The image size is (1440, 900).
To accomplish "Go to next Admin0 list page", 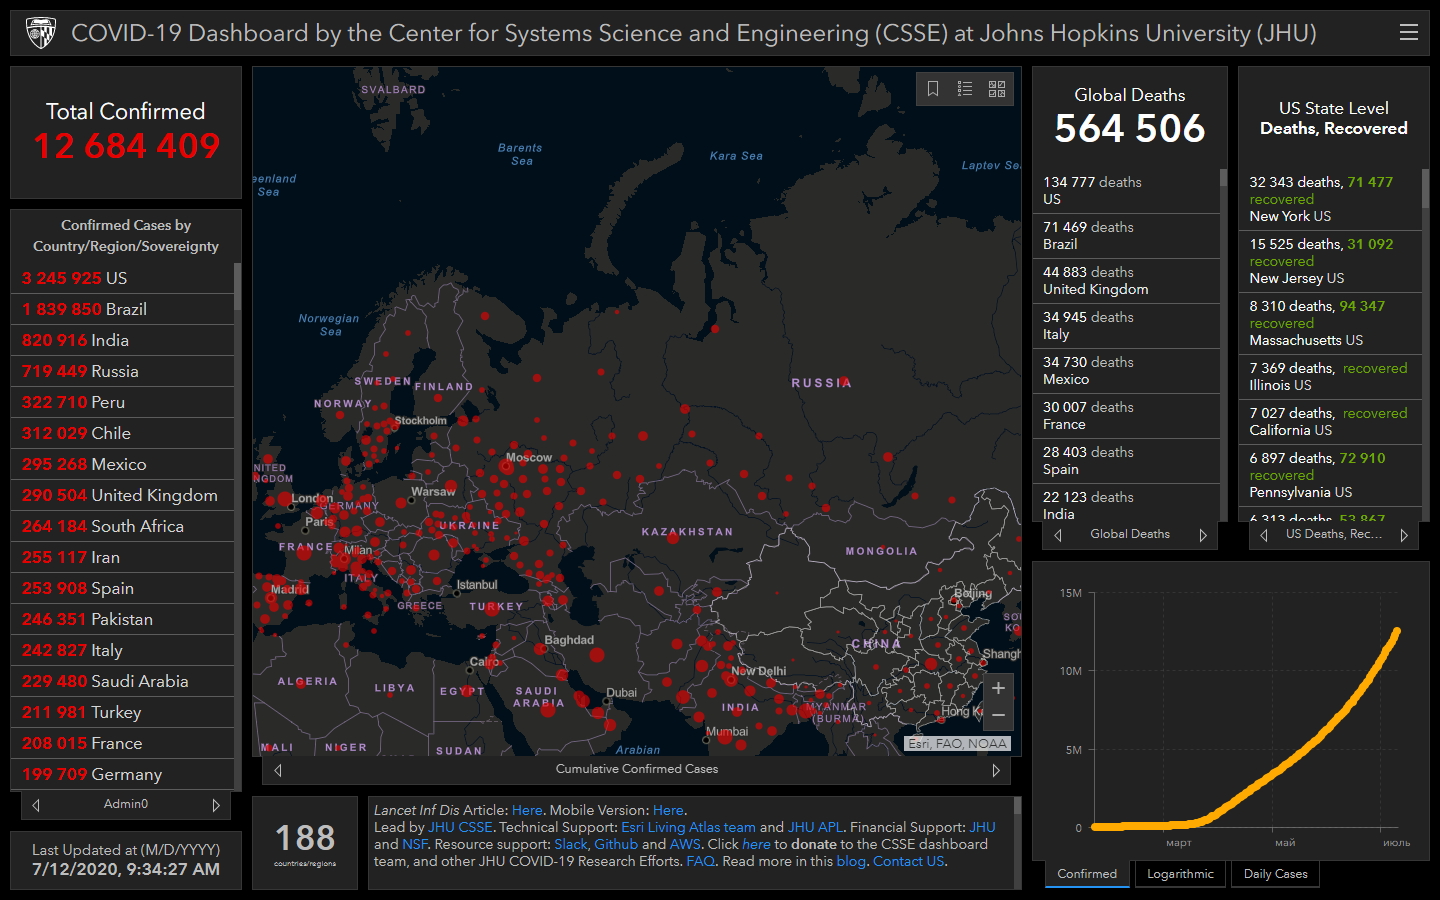I will pos(216,805).
